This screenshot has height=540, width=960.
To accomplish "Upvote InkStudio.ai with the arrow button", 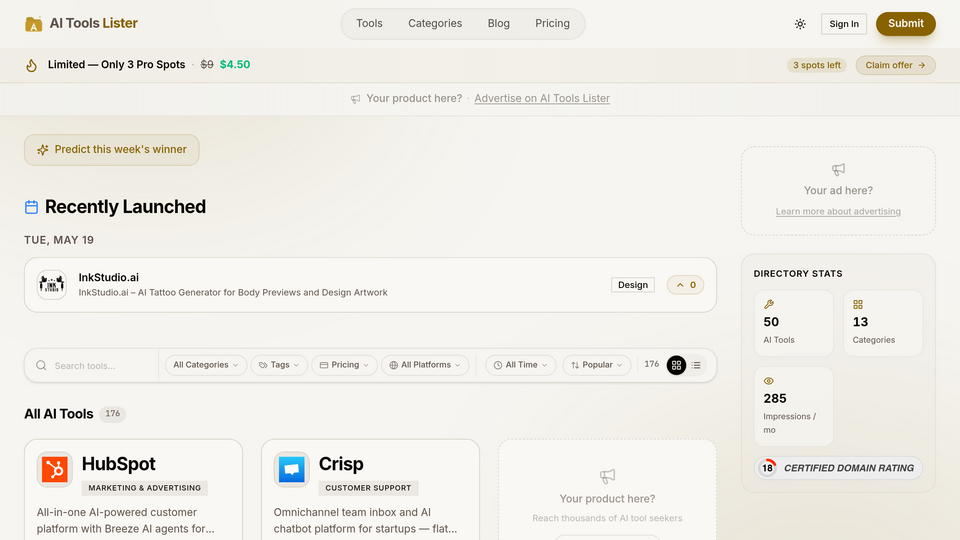I will 685,285.
